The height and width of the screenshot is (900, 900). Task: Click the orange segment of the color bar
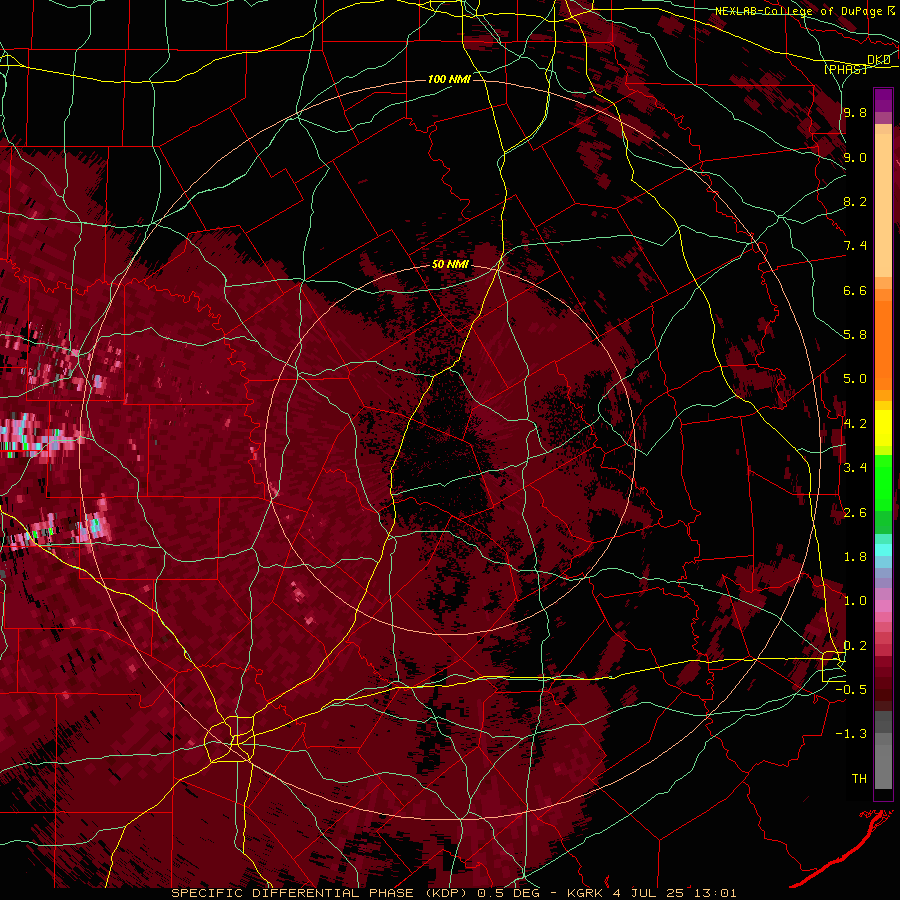pos(883,340)
